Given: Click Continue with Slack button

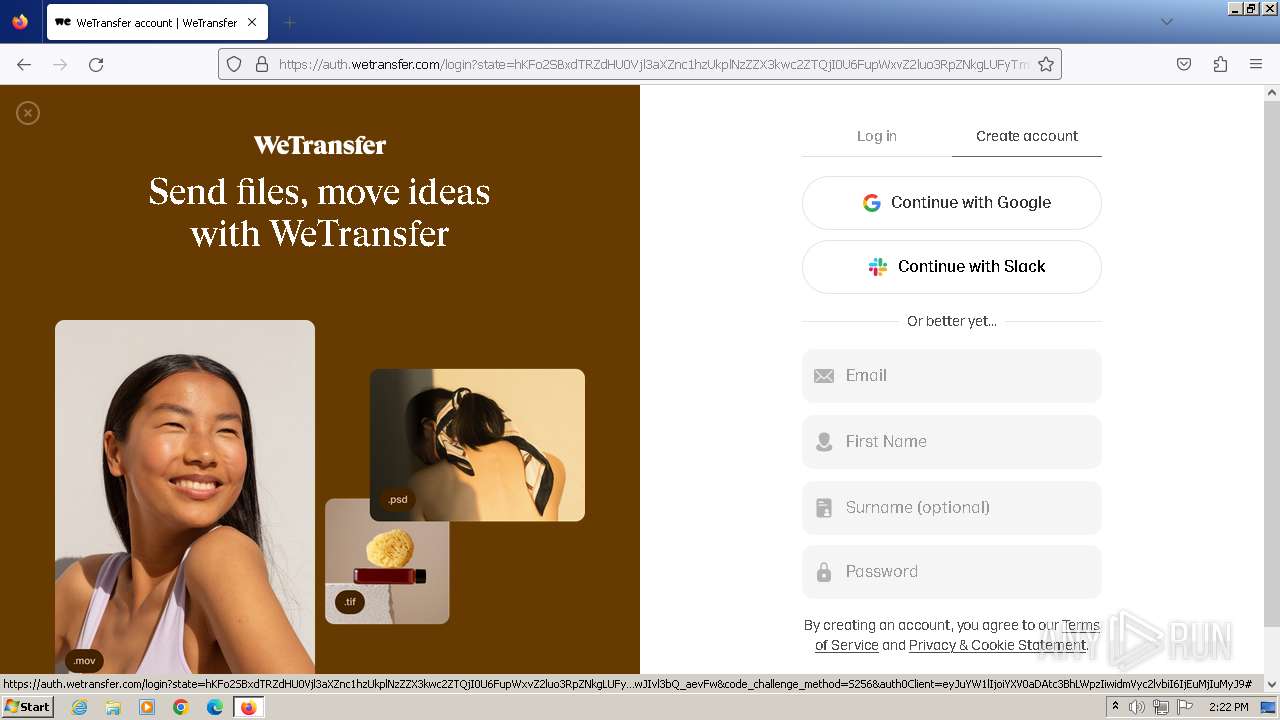Looking at the screenshot, I should (952, 267).
